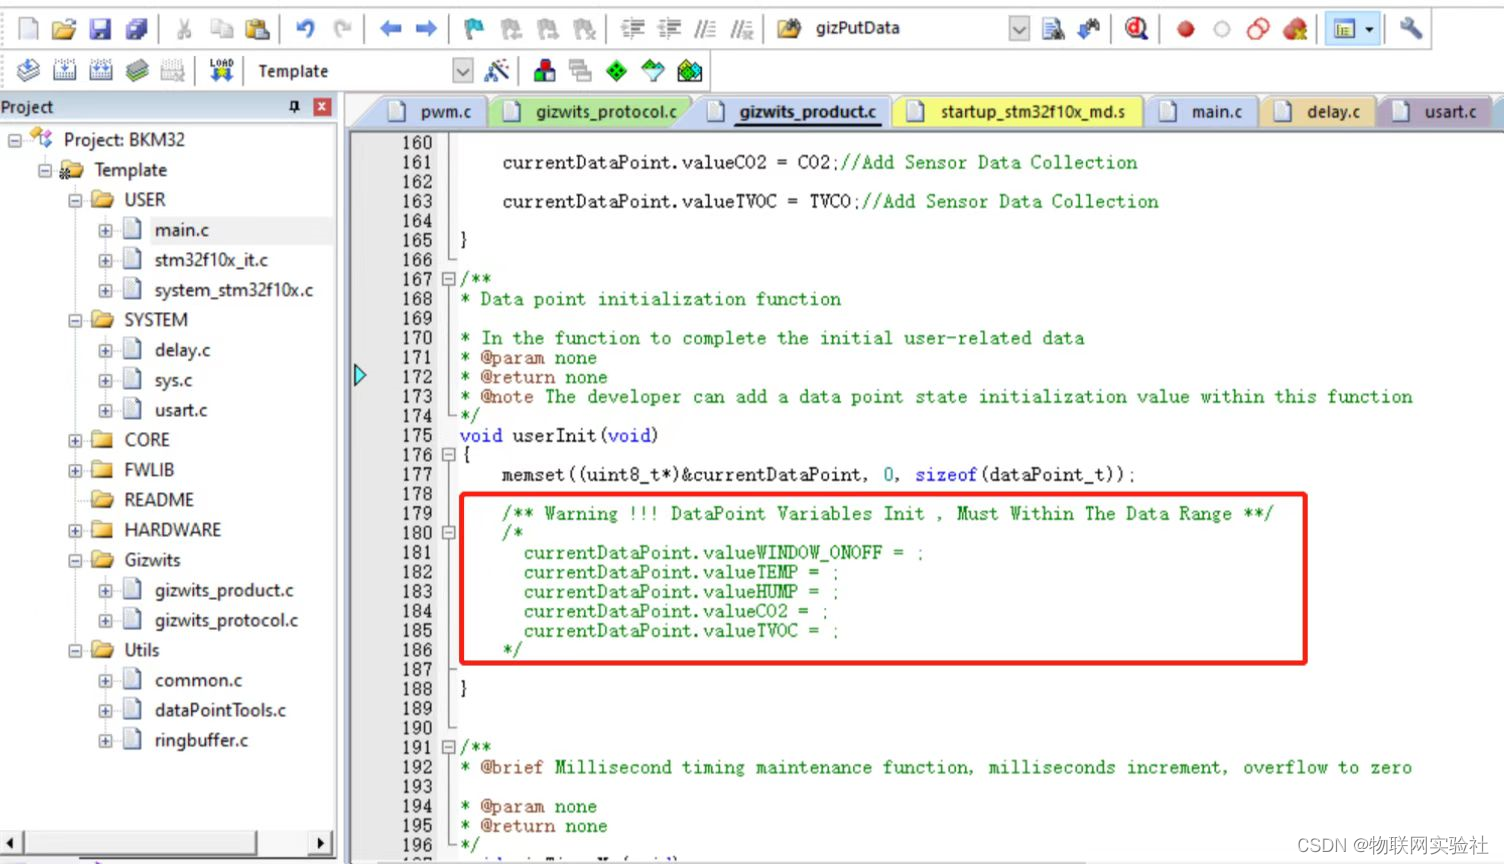Paste from clipboard toolbar icon

258,29
